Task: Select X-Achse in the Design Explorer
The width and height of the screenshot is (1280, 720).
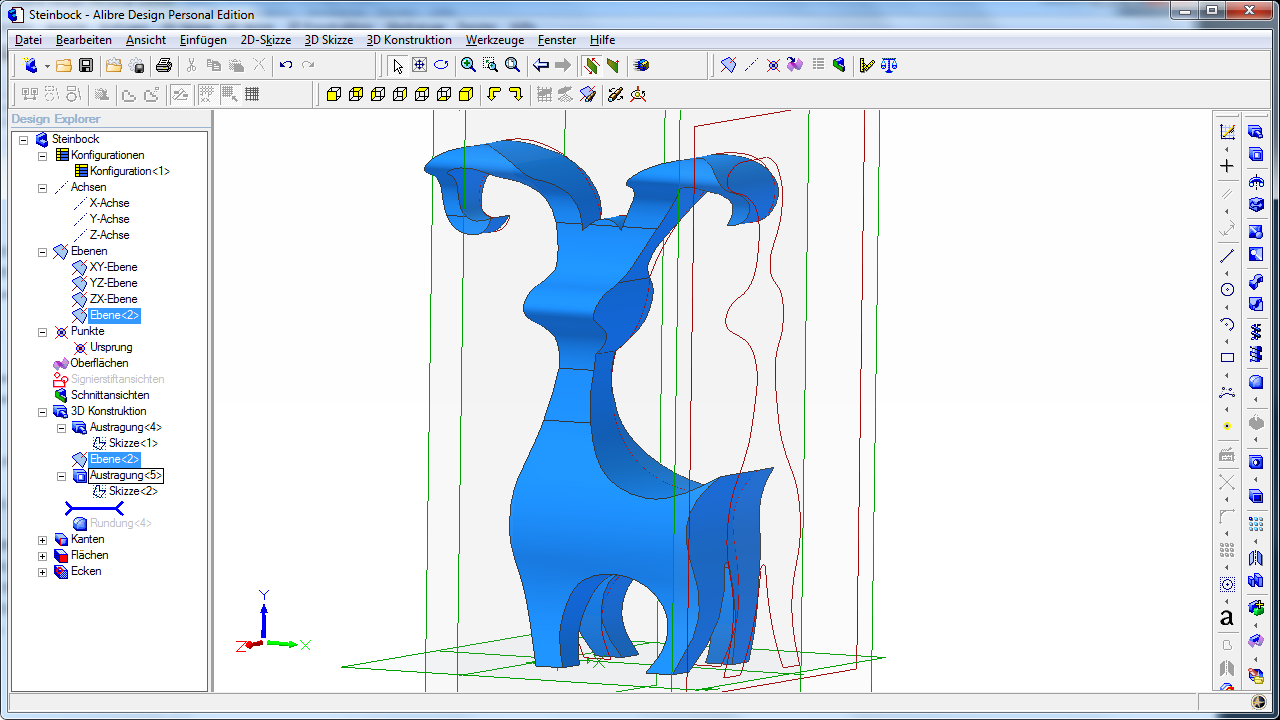Action: click(109, 203)
